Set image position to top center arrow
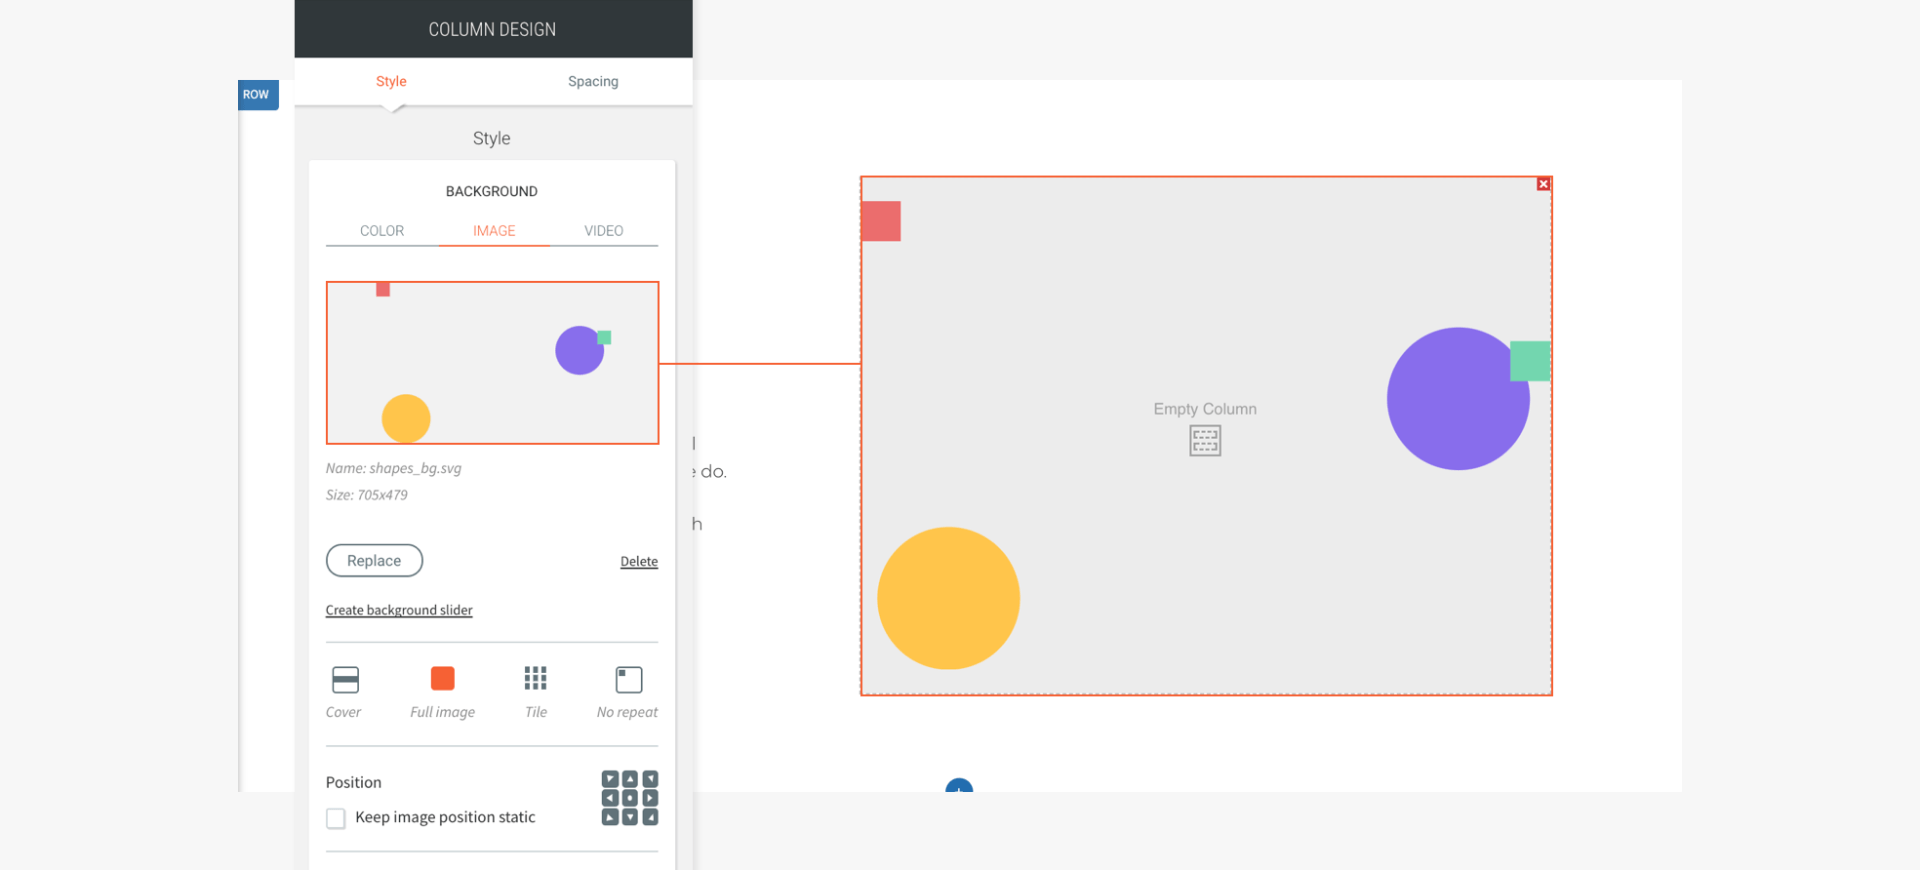 click(630, 779)
